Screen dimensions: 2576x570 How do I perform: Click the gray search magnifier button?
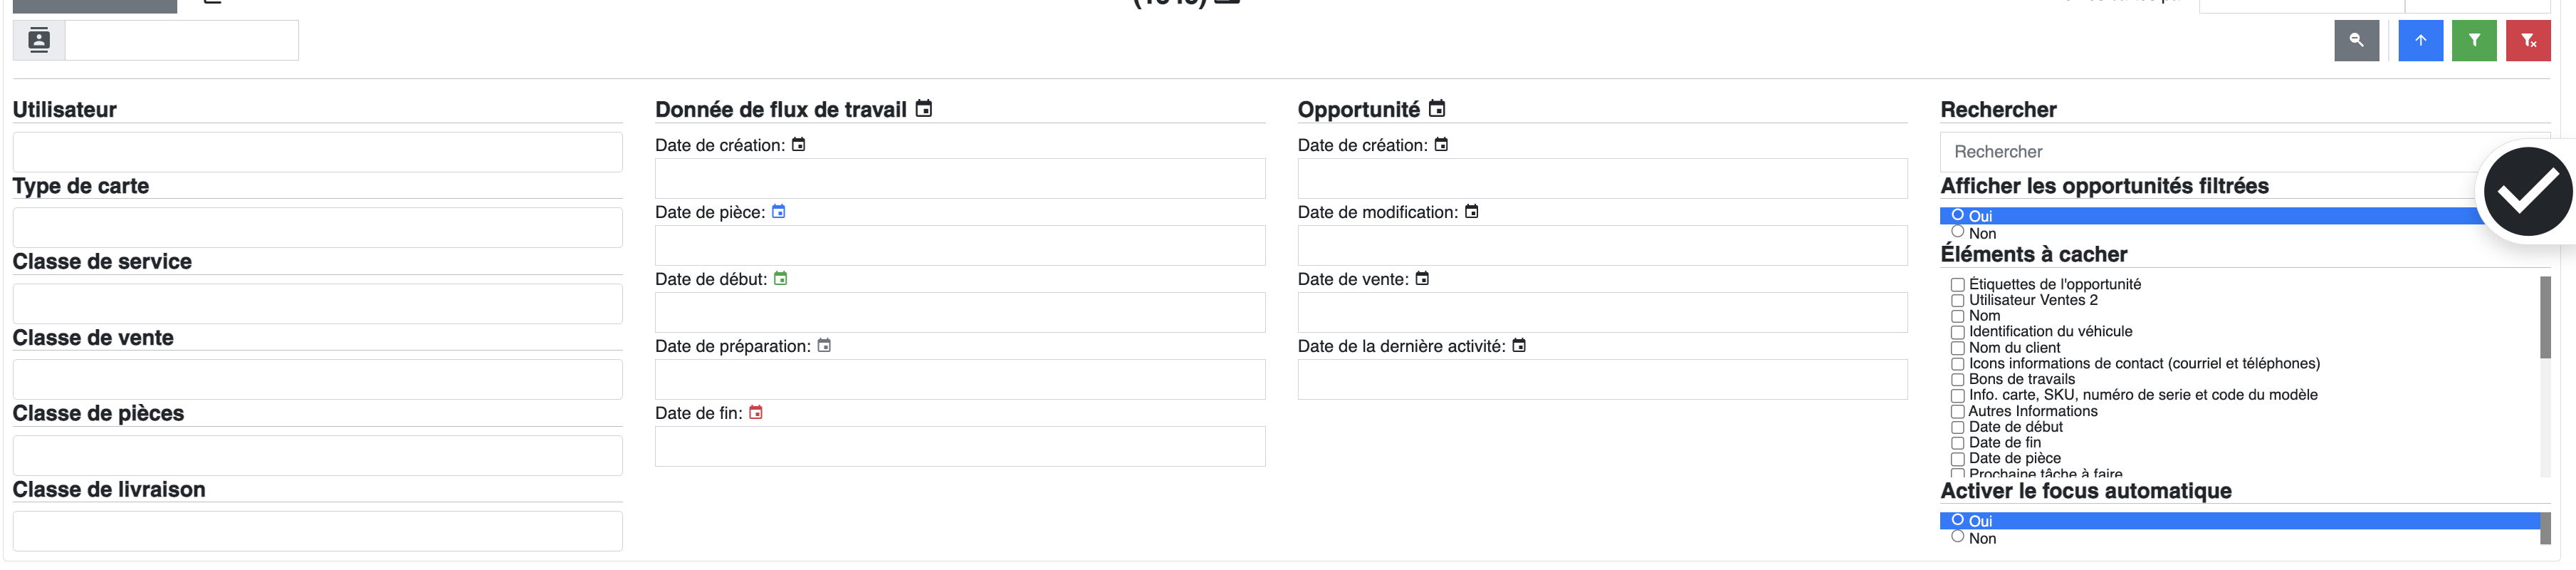[2356, 41]
